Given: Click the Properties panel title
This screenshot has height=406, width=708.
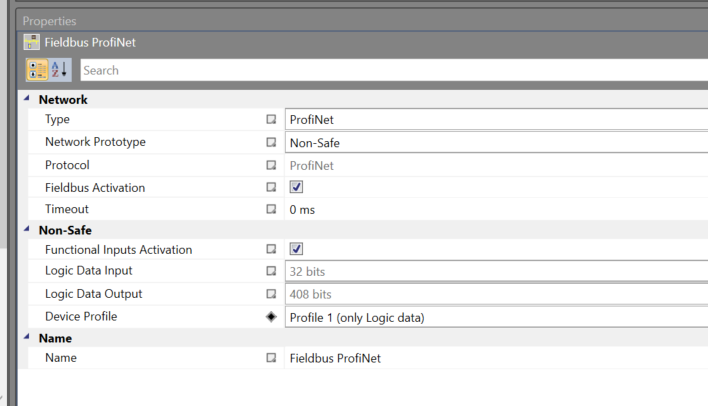Looking at the screenshot, I should point(49,21).
